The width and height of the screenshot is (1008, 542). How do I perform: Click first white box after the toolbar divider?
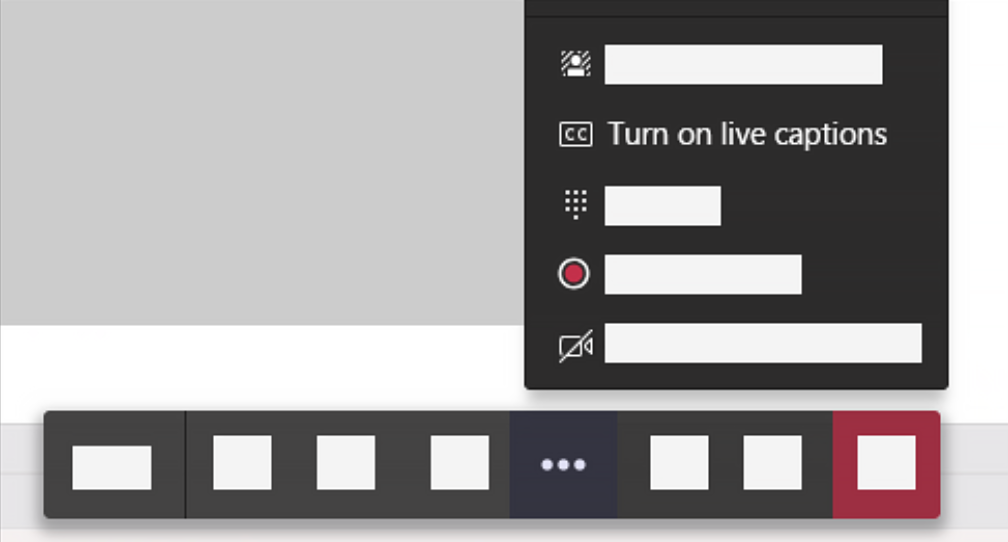point(242,462)
